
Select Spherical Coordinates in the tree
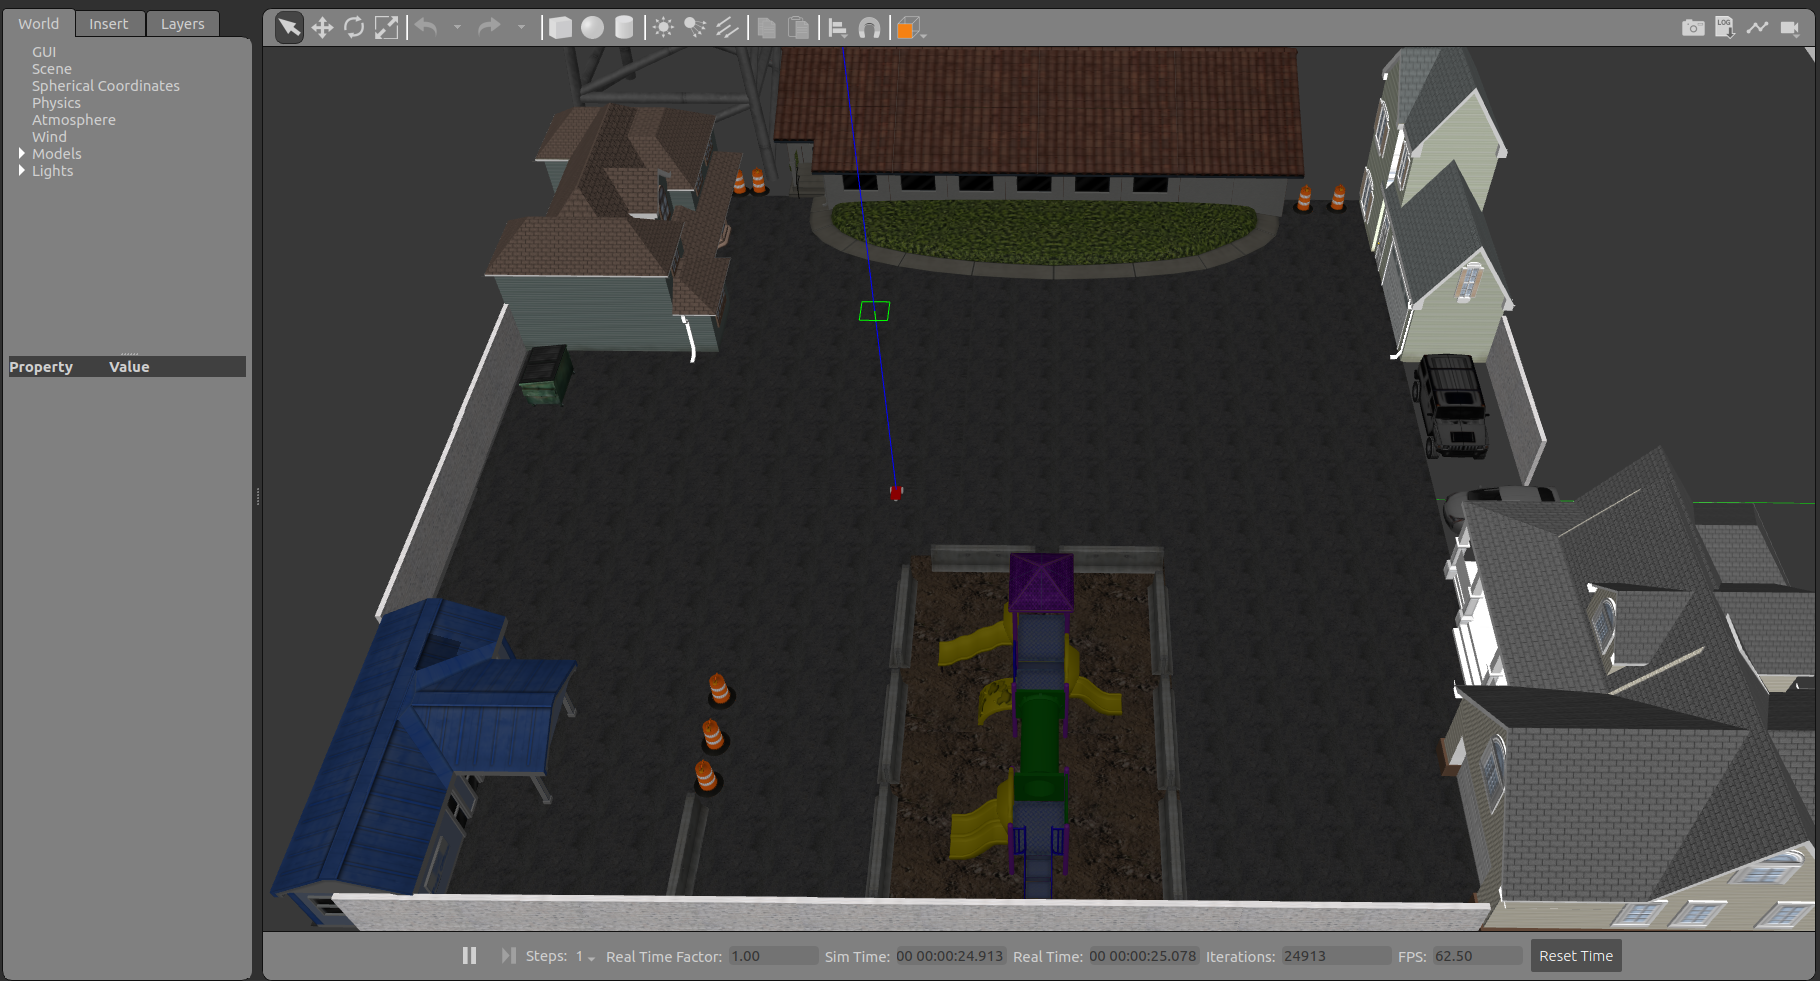click(106, 86)
